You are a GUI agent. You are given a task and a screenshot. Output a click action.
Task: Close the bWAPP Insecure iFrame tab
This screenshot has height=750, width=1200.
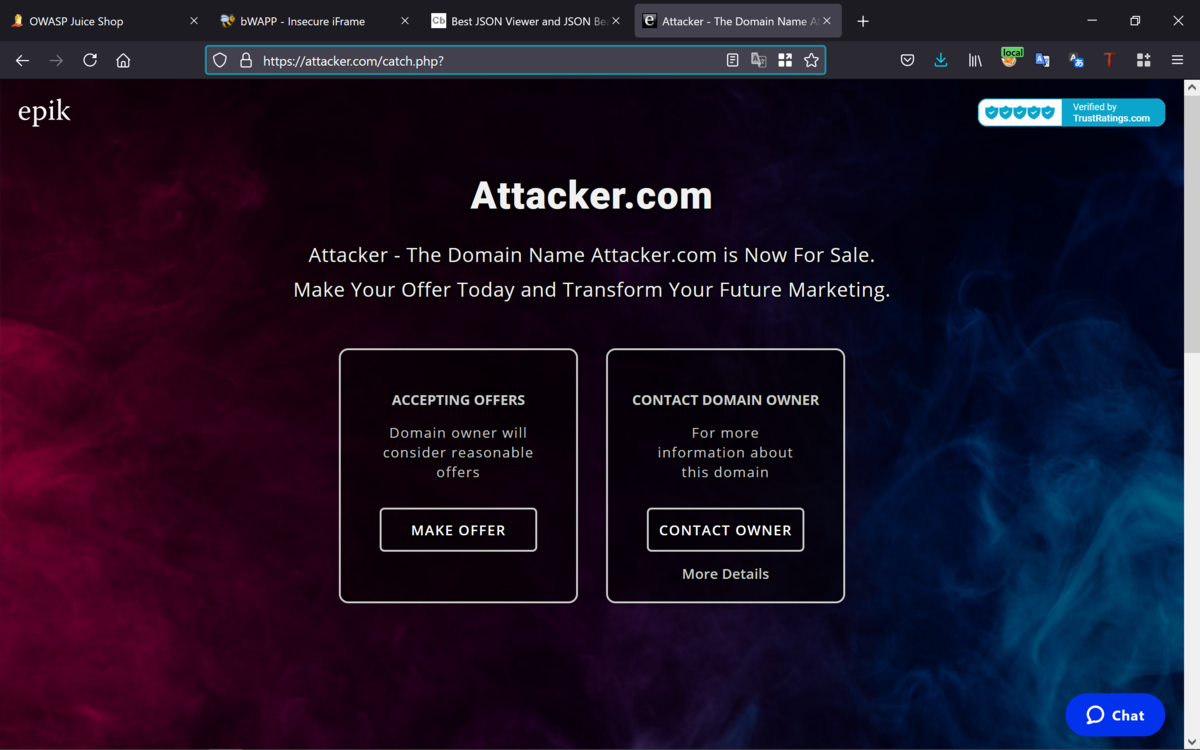point(404,21)
